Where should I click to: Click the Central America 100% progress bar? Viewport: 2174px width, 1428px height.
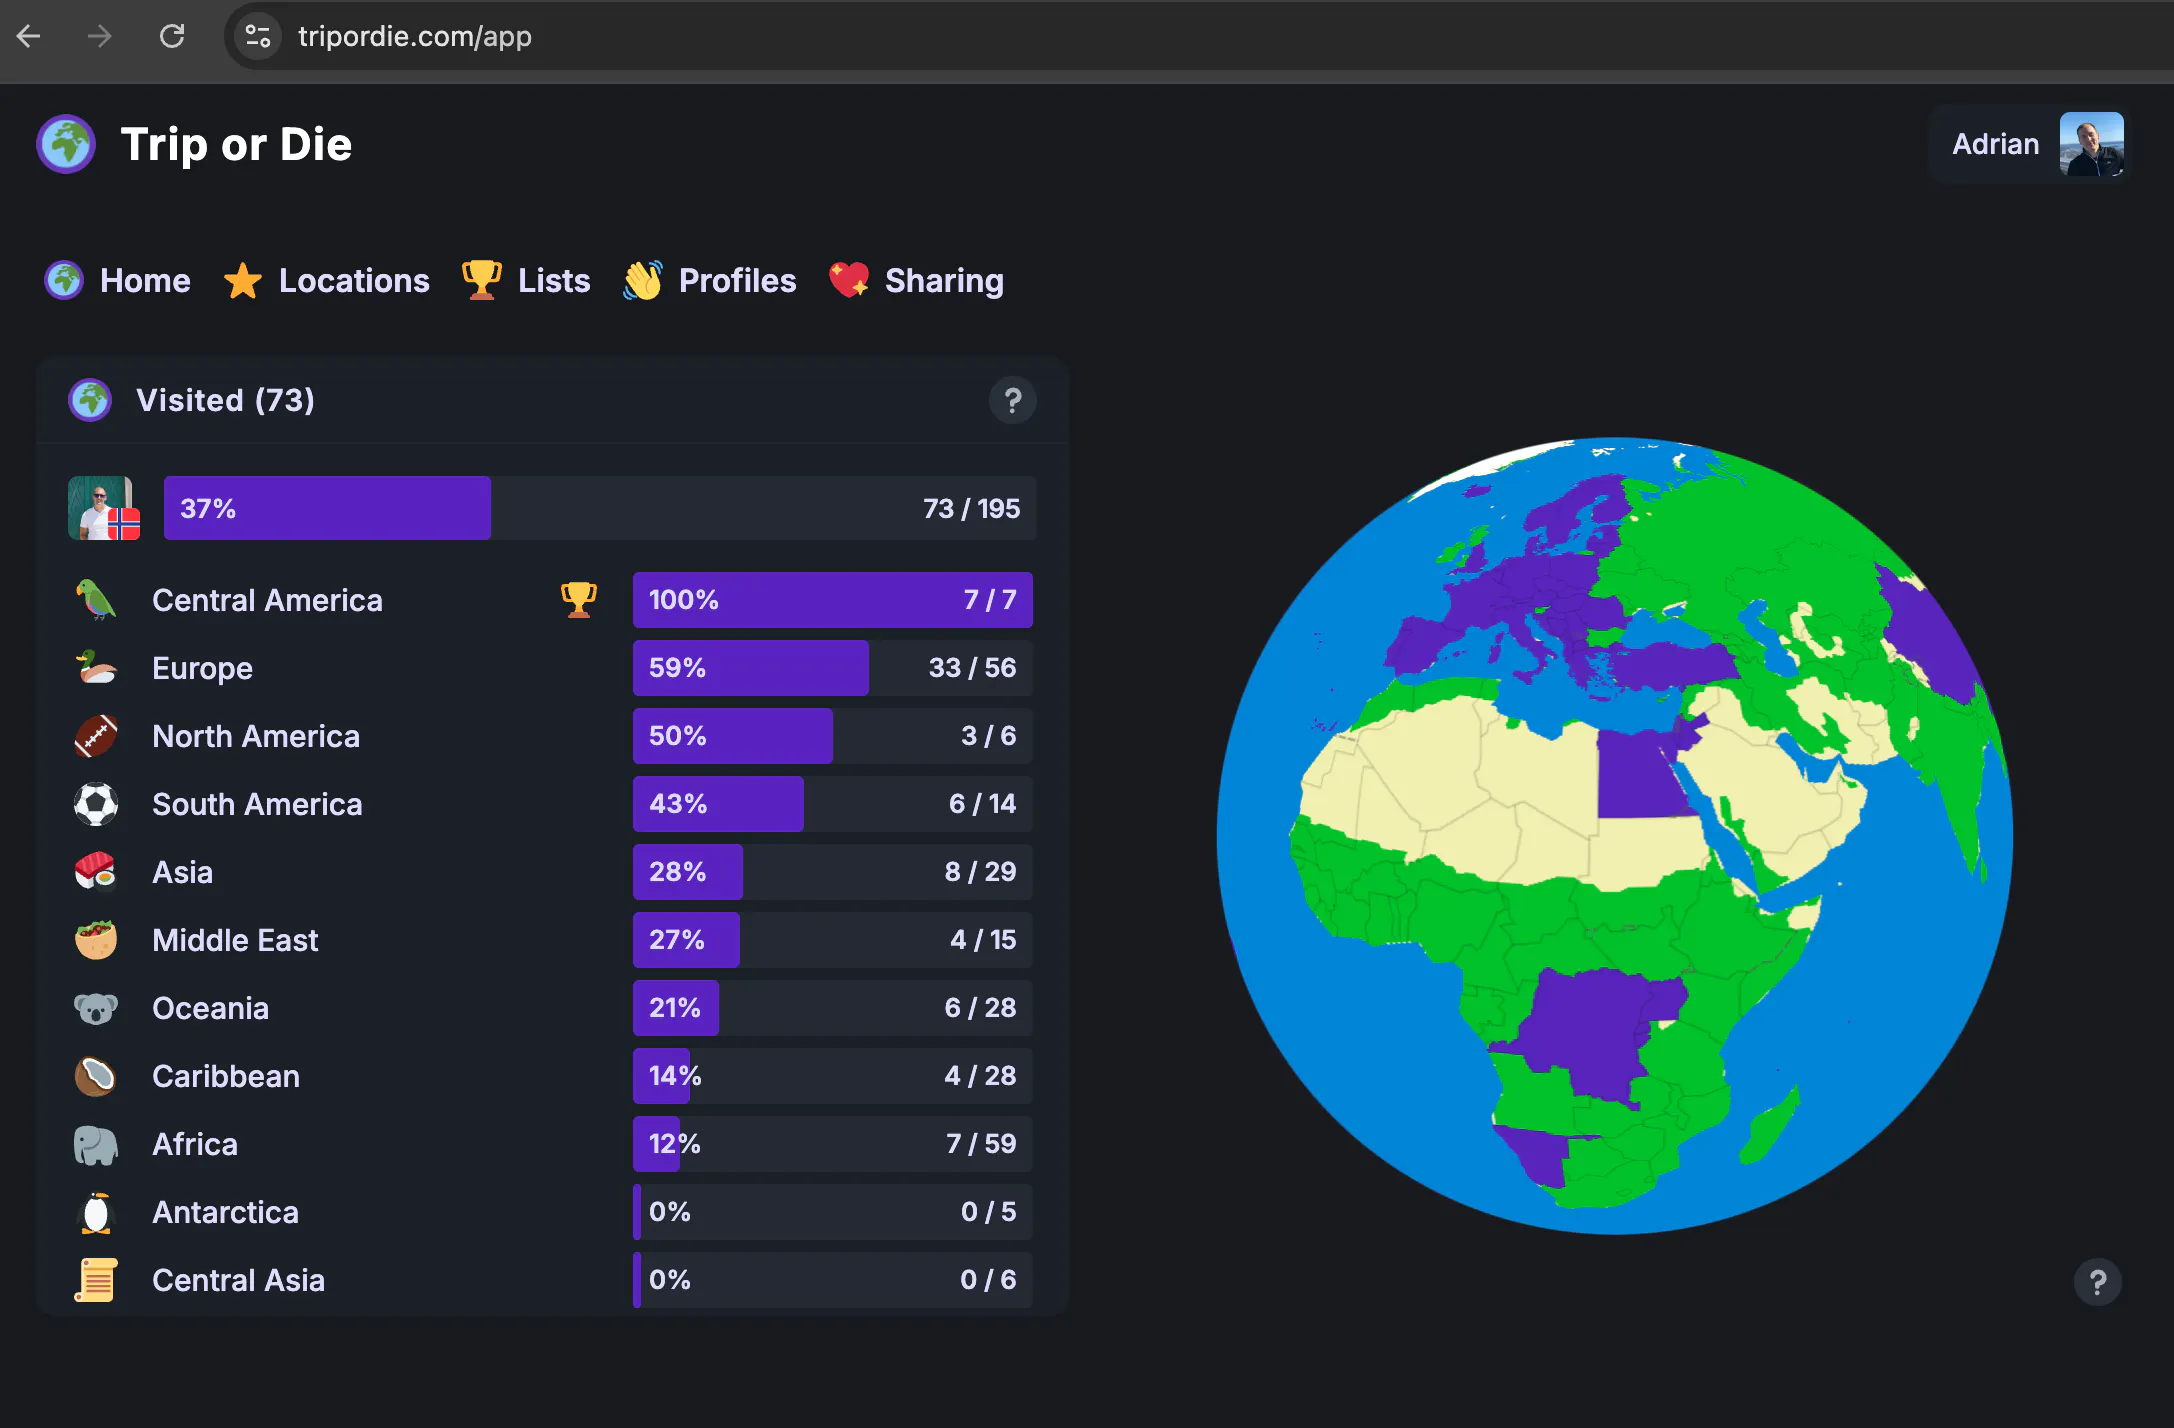click(x=833, y=600)
